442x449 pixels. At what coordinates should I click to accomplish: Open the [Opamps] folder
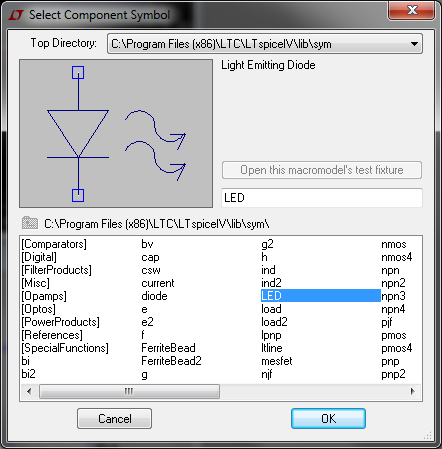point(44,296)
